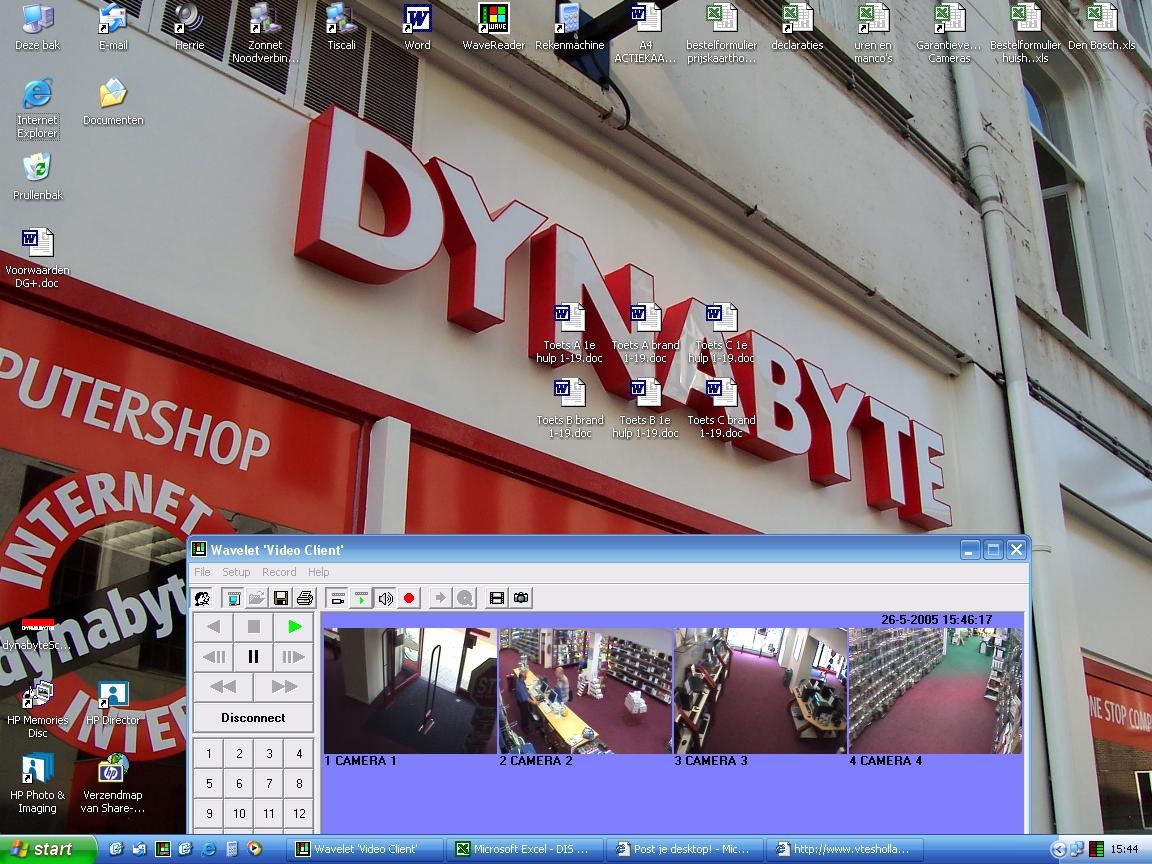Click the Tiscali desktop shortcut
This screenshot has width=1152, height=864.
[x=342, y=28]
